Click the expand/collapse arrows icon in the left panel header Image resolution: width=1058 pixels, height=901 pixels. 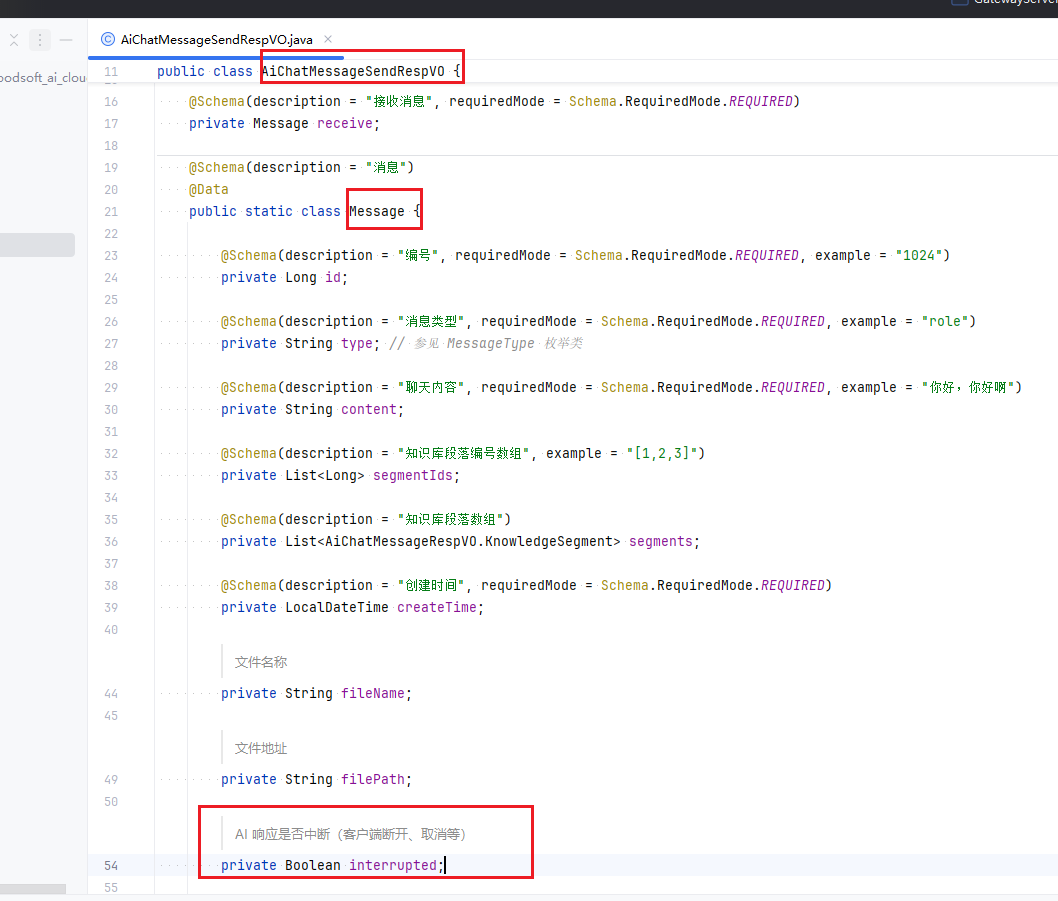click(13, 40)
